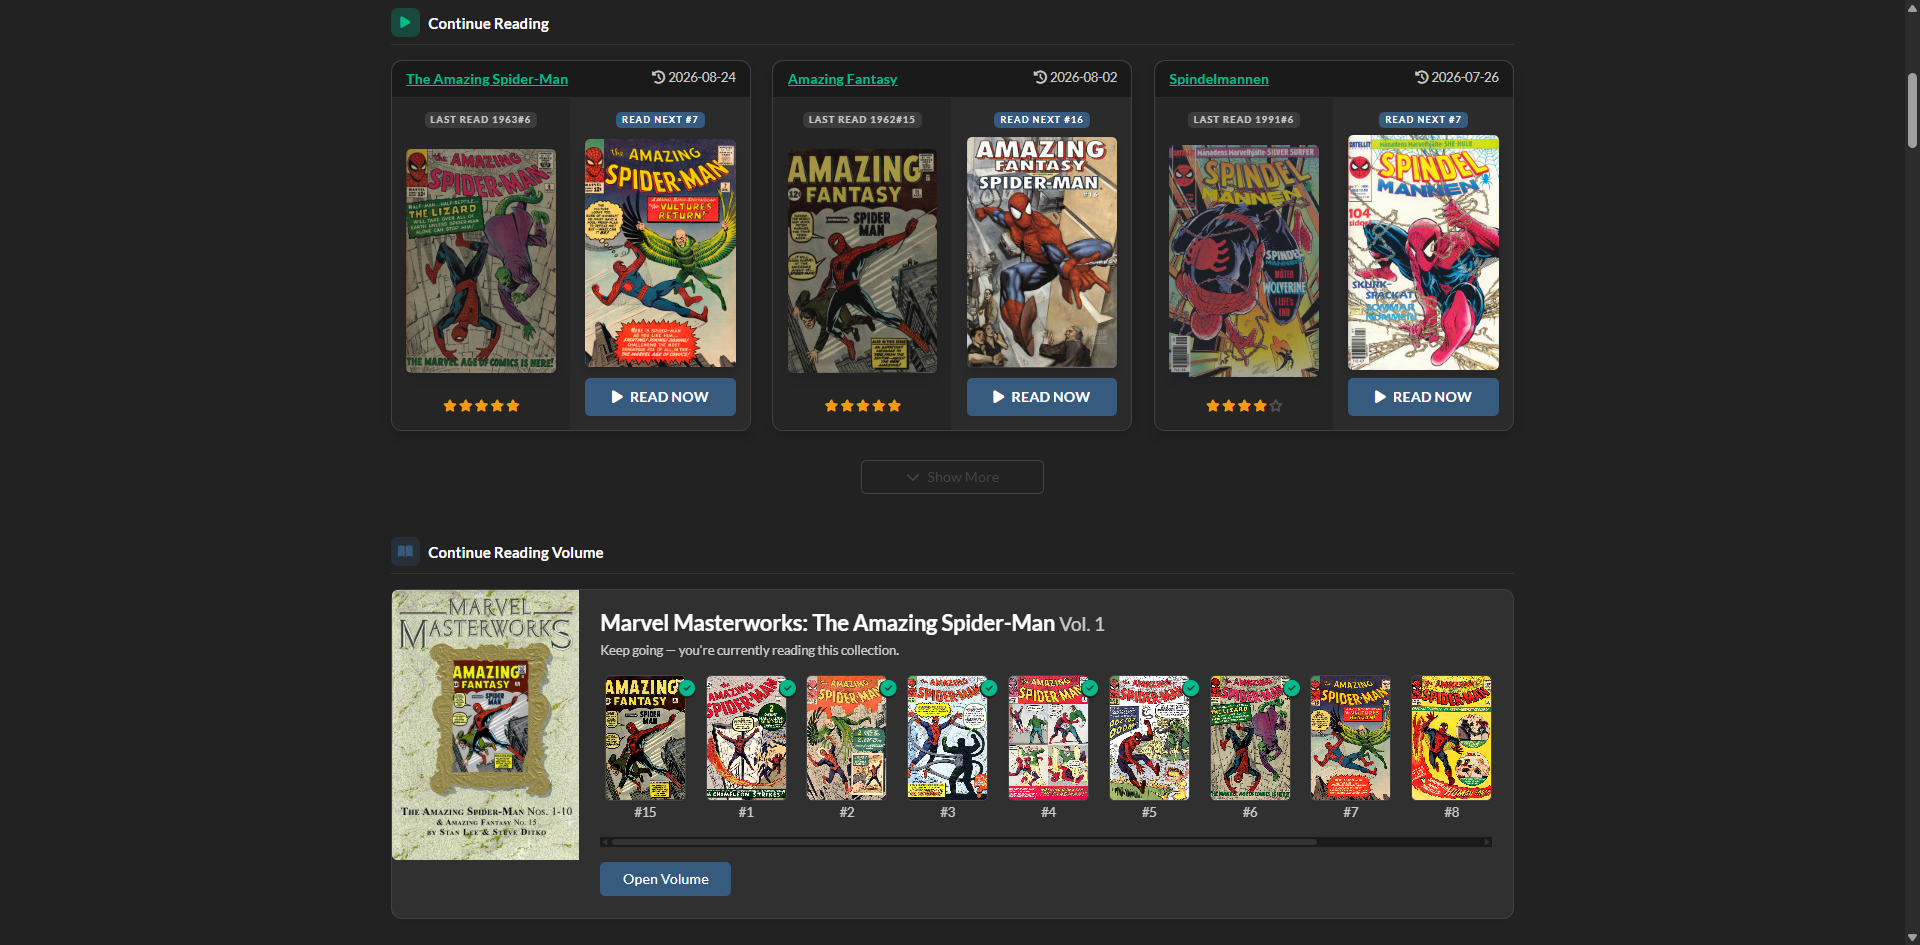The height and width of the screenshot is (945, 1920).
Task: Click the read checkmark on volume issue #4
Action: click(x=1090, y=688)
